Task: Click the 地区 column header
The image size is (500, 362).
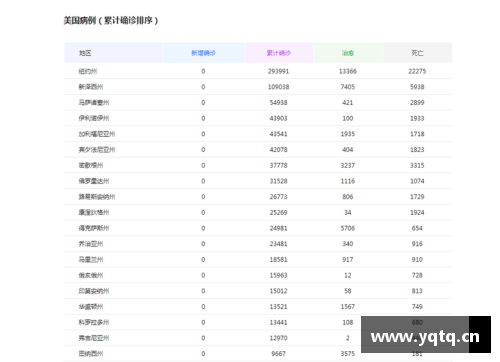Action: pyautogui.click(x=113, y=53)
